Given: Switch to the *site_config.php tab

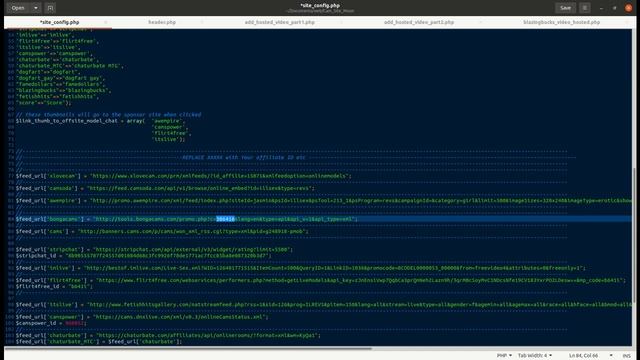Looking at the screenshot, I should tap(60, 22).
